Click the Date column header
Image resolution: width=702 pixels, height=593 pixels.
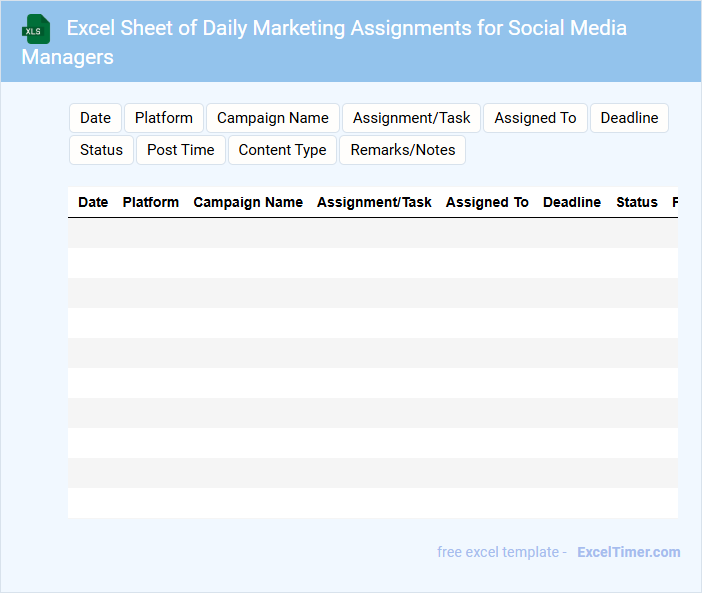[x=93, y=202]
